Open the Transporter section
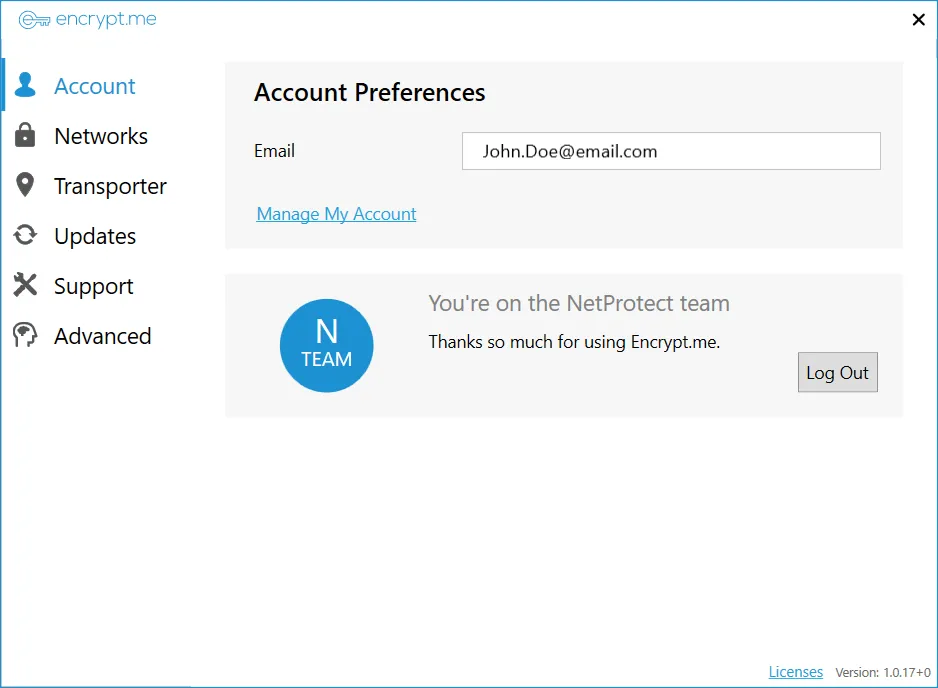This screenshot has height=688, width=938. pos(110,186)
